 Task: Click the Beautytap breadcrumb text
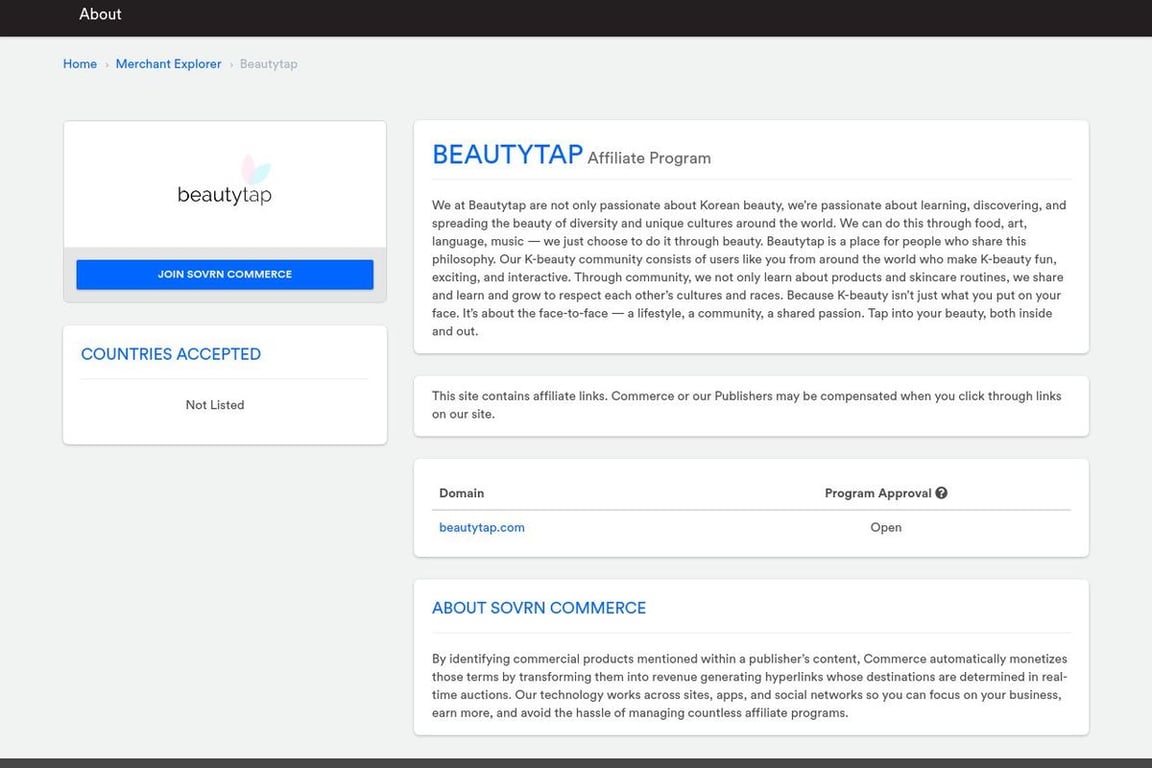[x=268, y=64]
